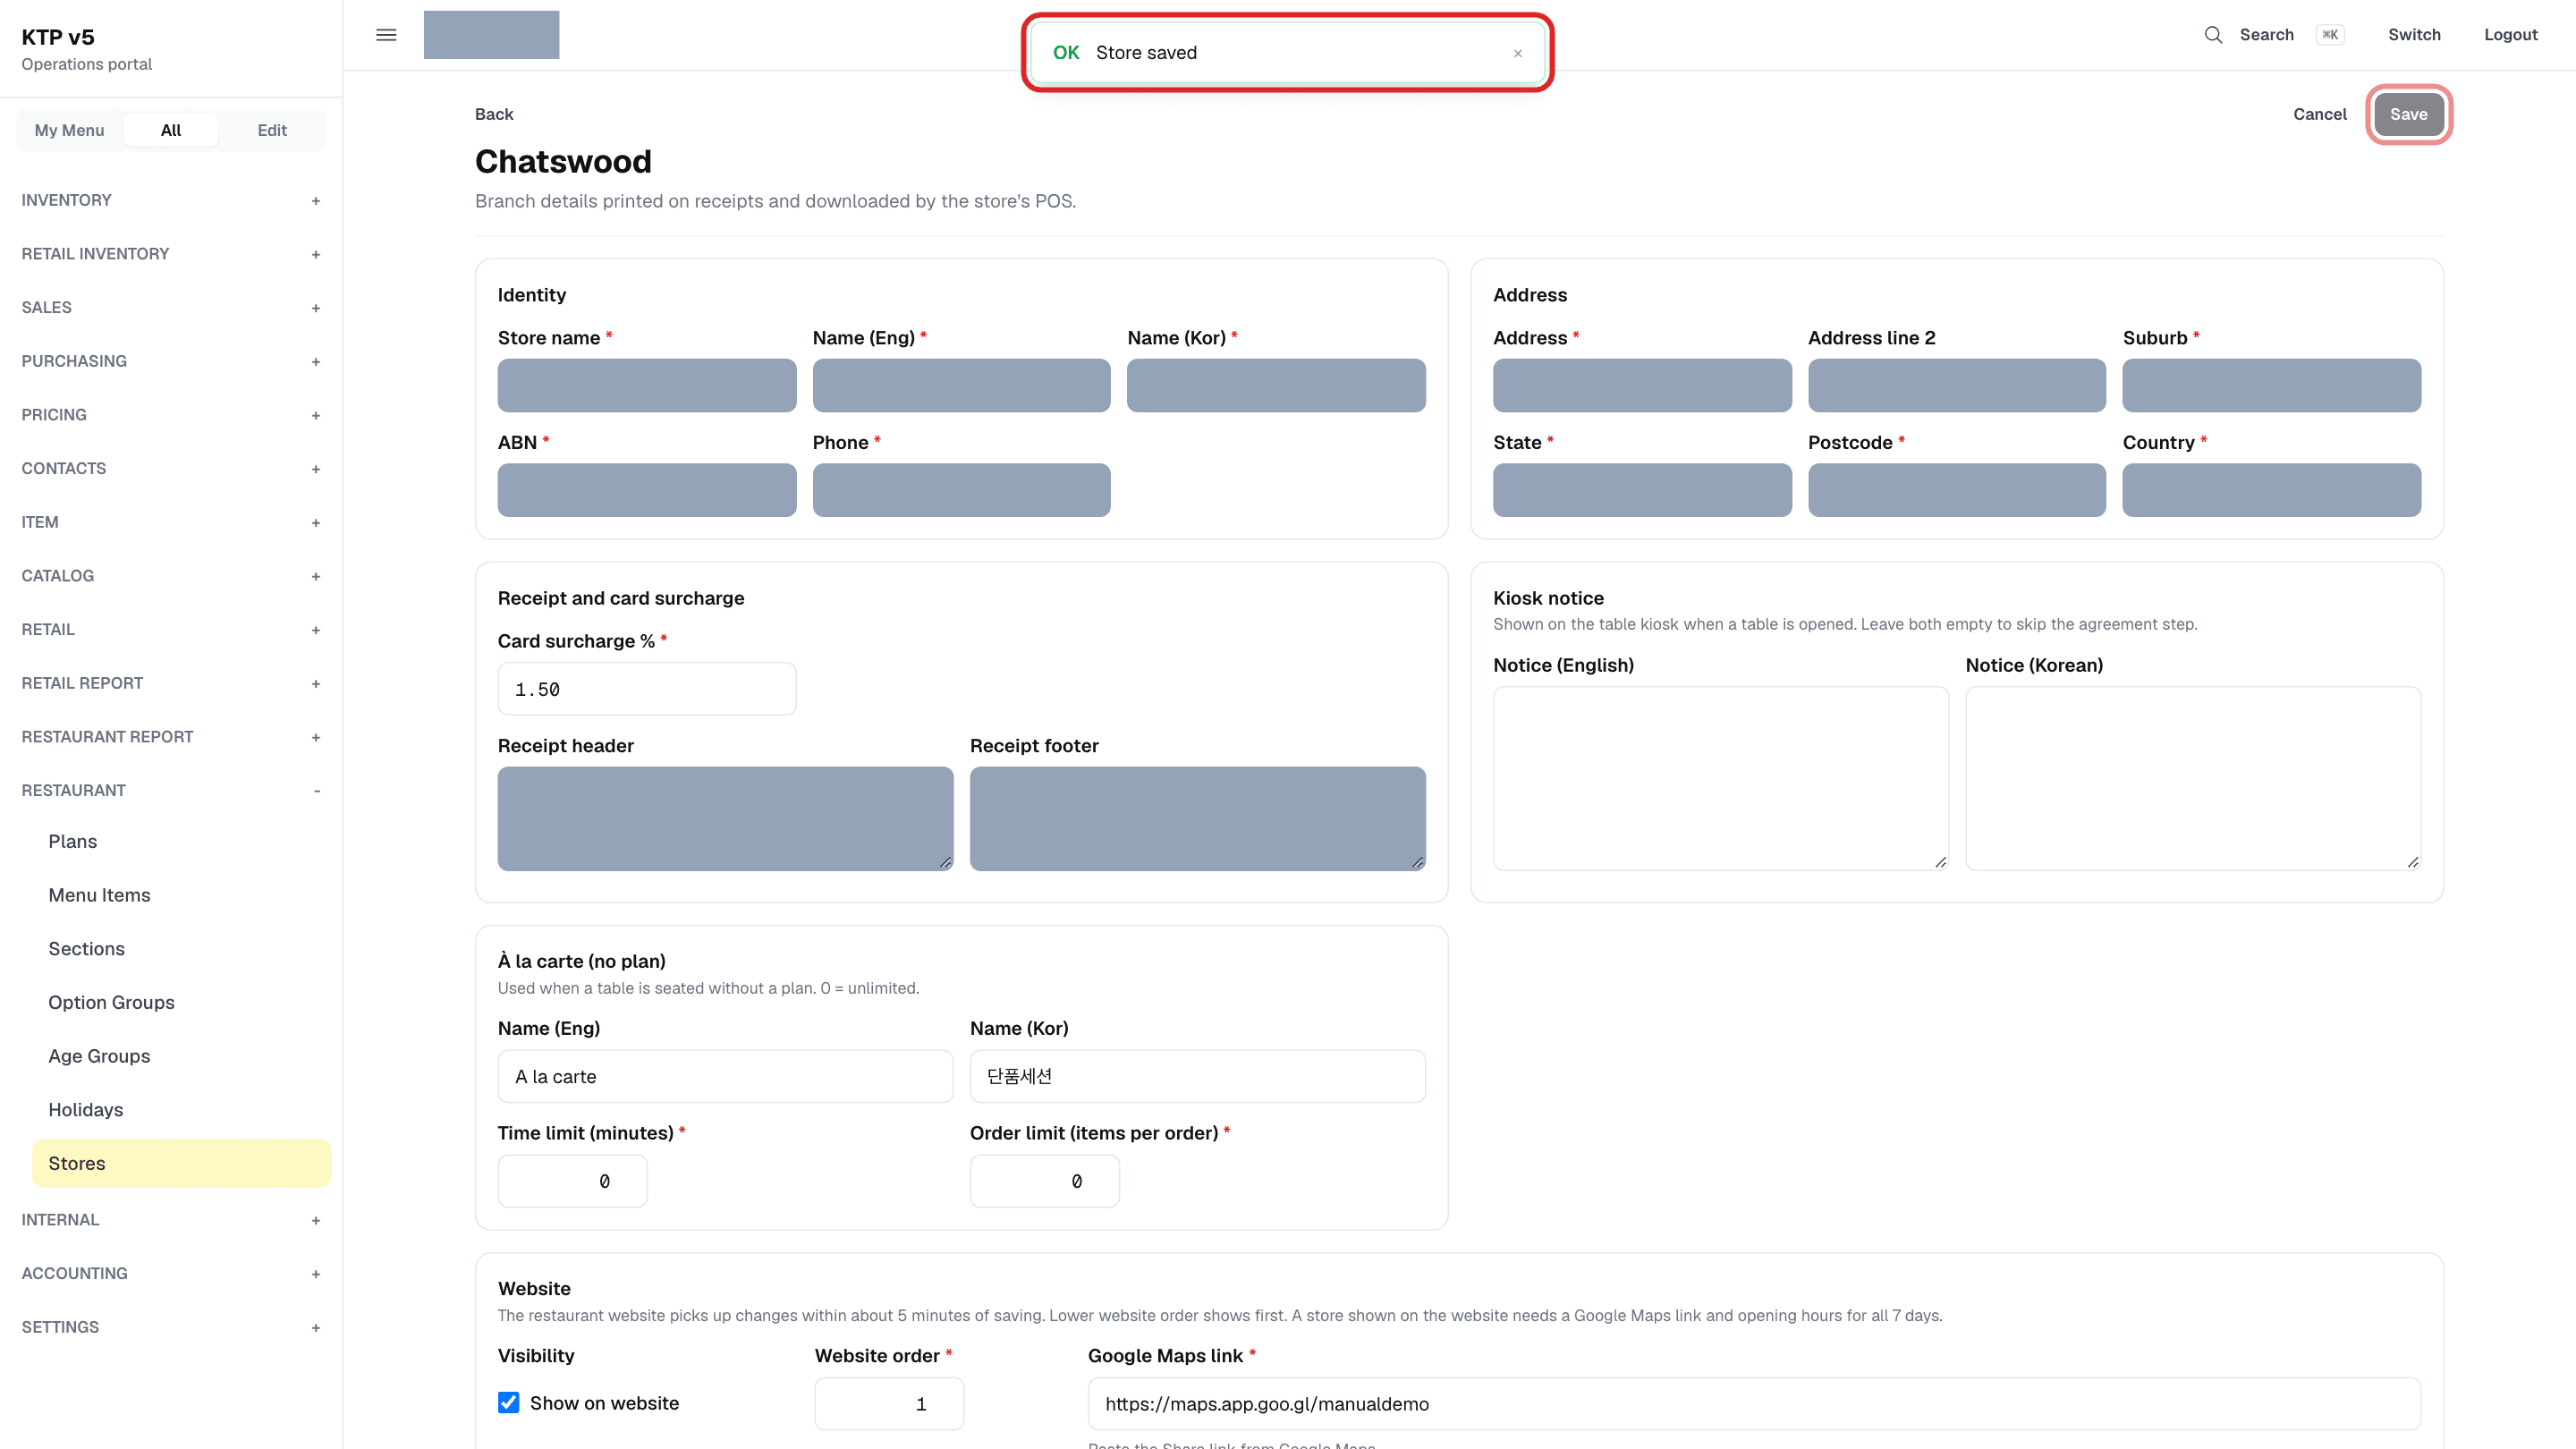Cancel editing the store
Image resolution: width=2576 pixels, height=1449 pixels.
pos(2319,114)
